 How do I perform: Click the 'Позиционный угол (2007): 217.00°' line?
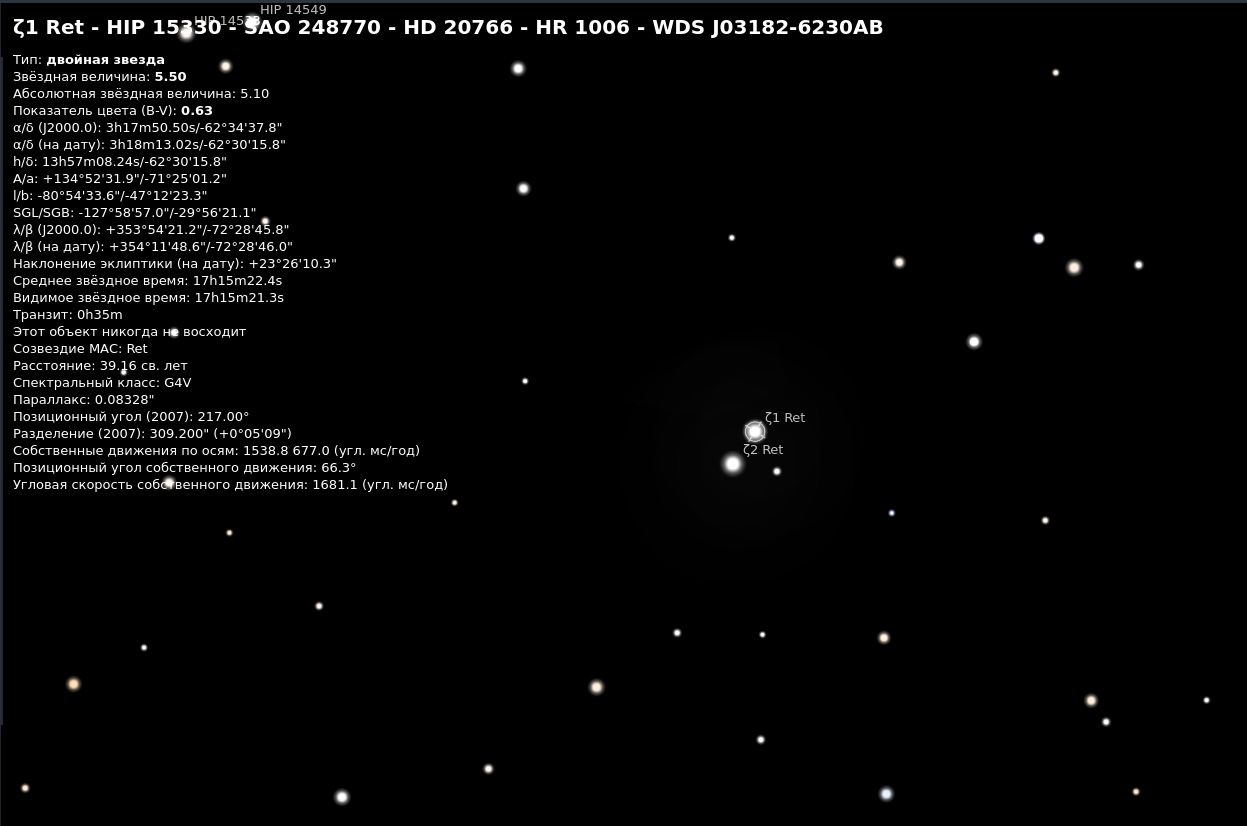tap(131, 417)
